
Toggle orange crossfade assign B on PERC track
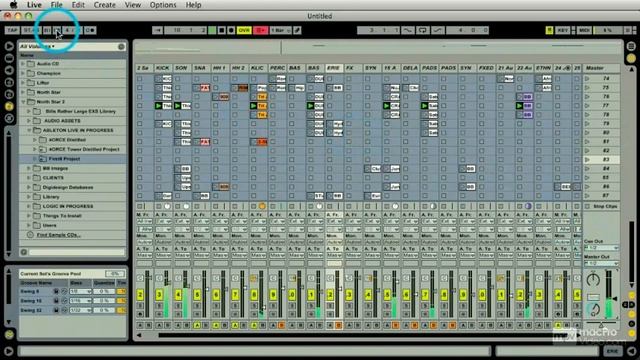[281, 325]
